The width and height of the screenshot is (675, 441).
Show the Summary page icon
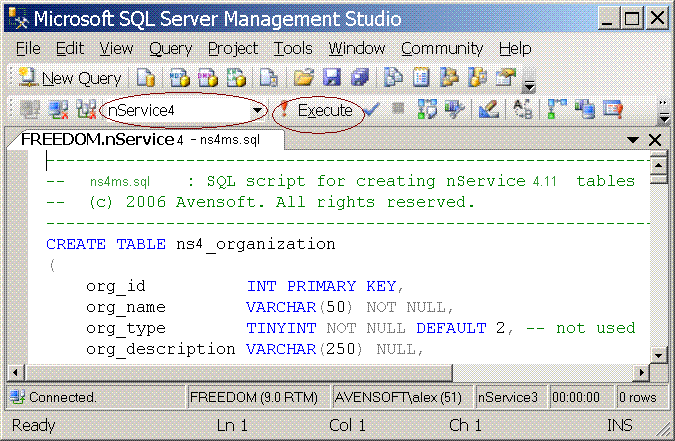421,78
